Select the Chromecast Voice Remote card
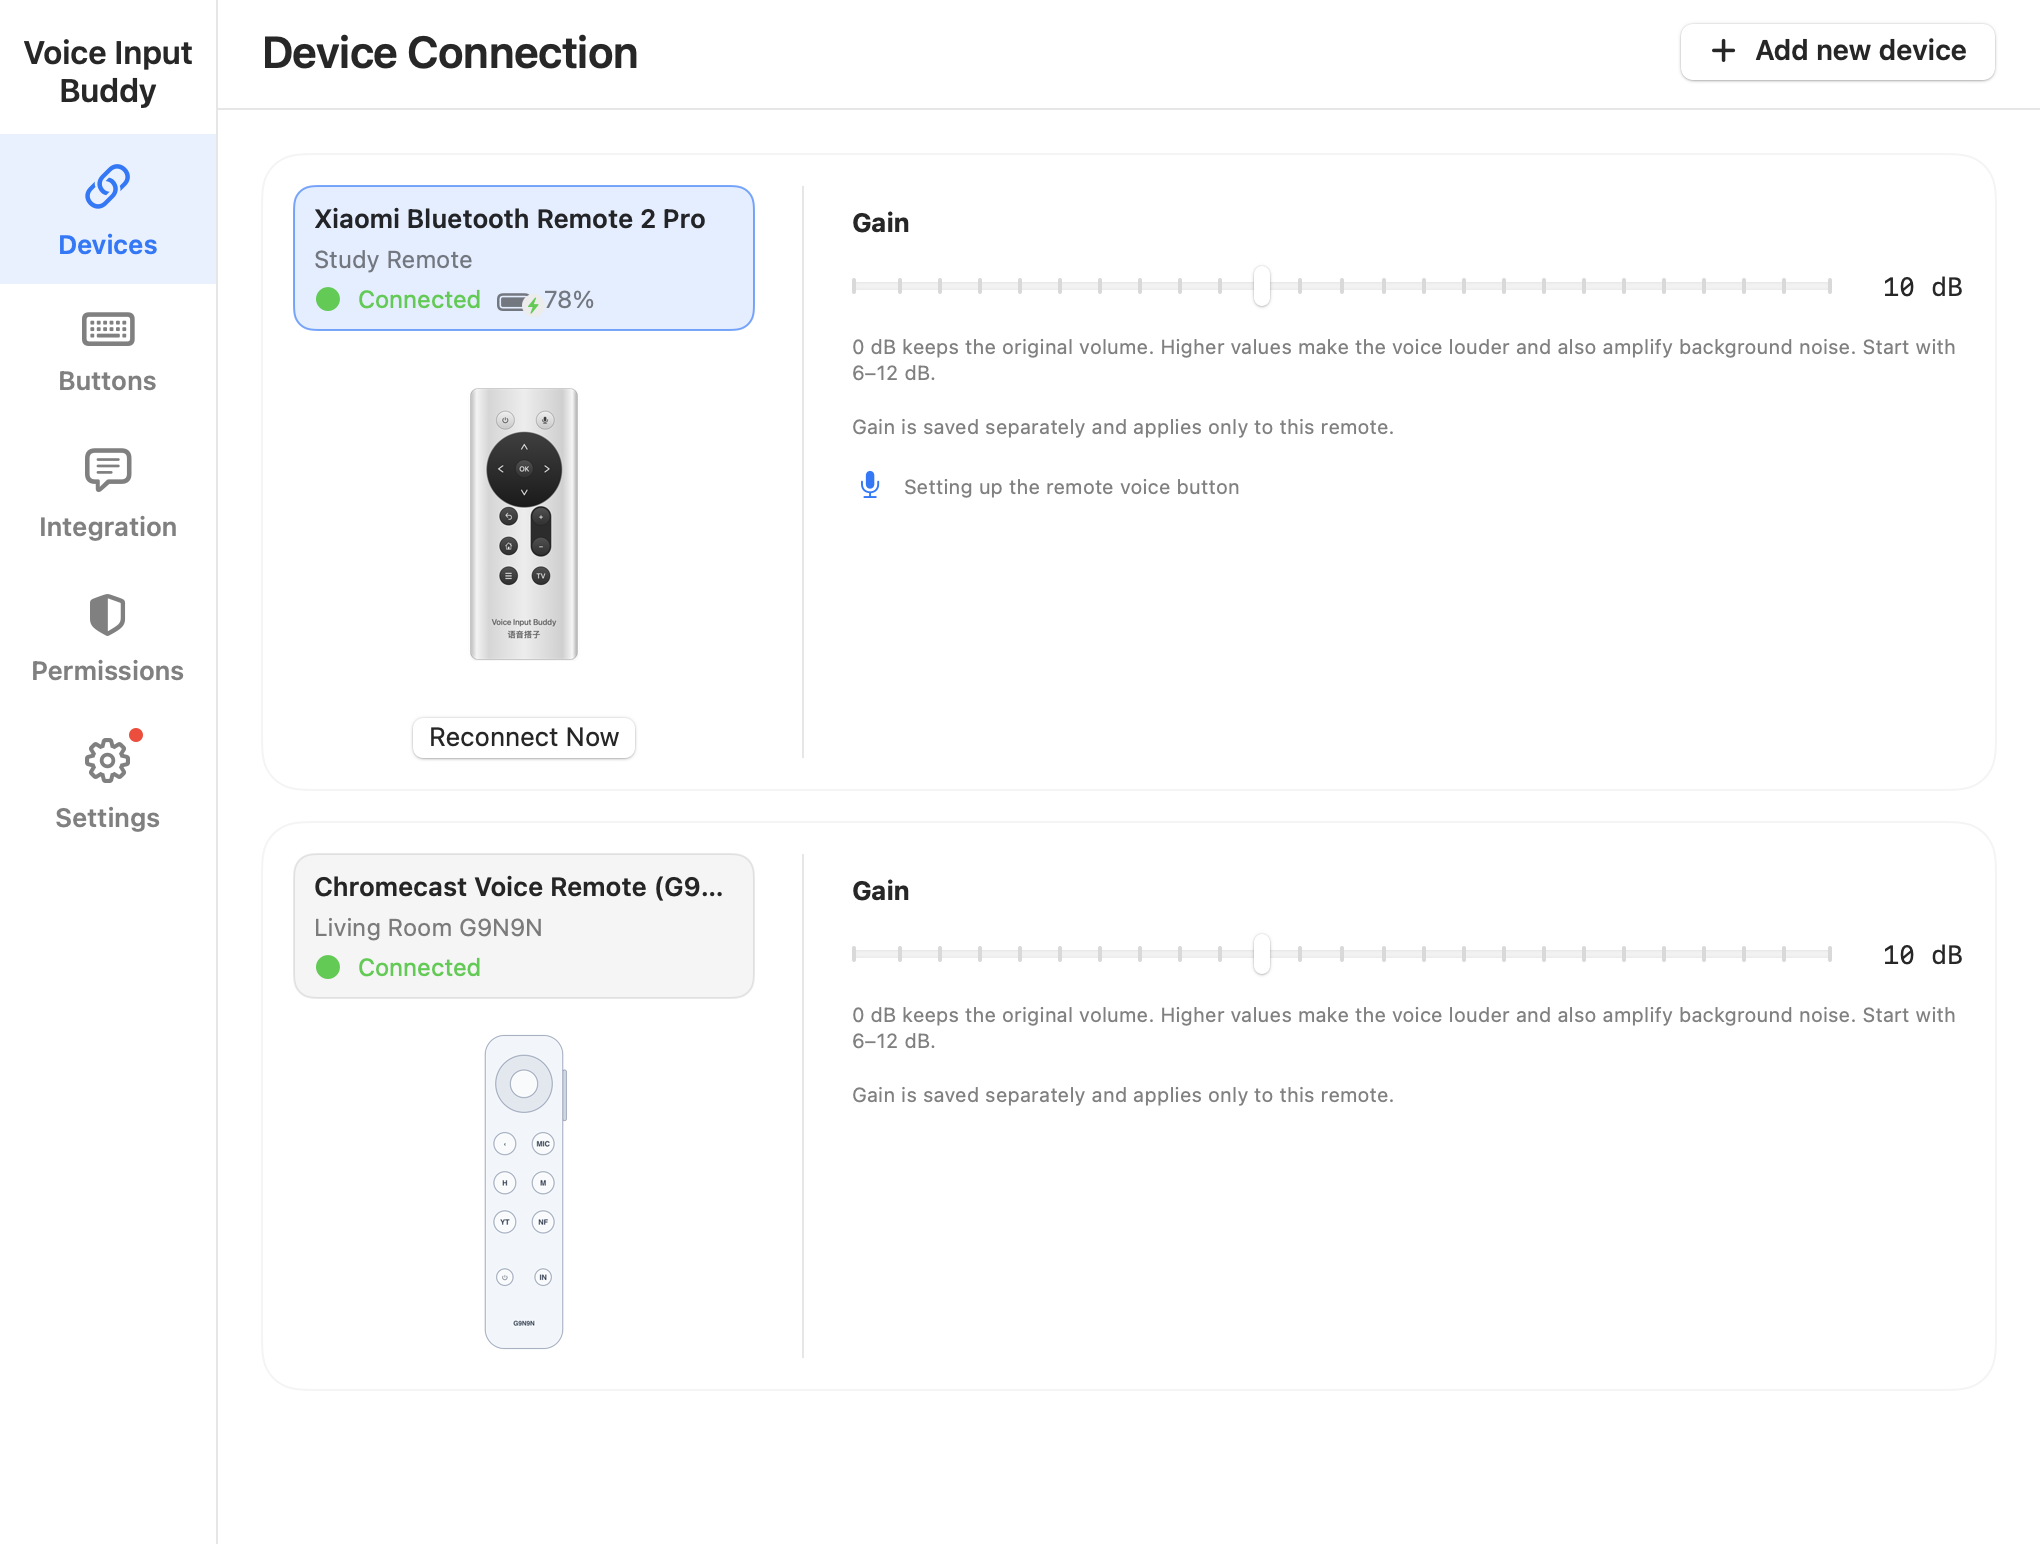This screenshot has height=1544, width=2040. click(x=524, y=926)
